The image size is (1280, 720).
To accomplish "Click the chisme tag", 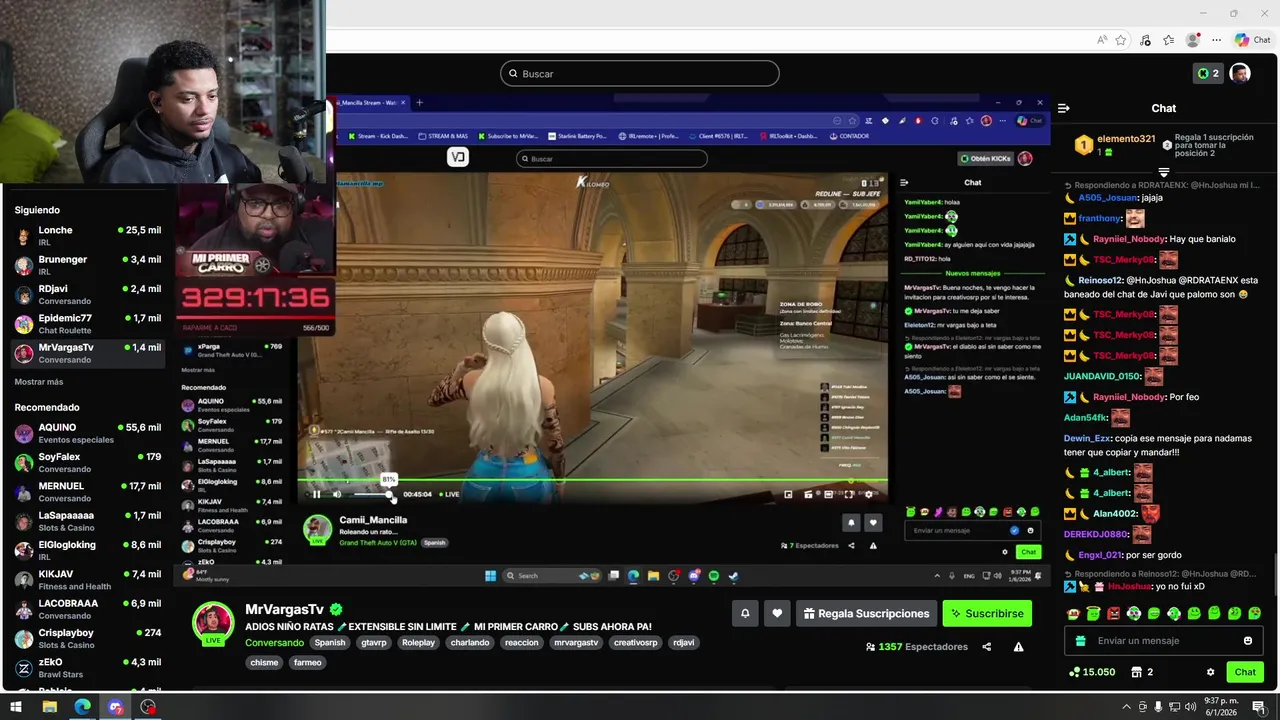I will tap(264, 662).
